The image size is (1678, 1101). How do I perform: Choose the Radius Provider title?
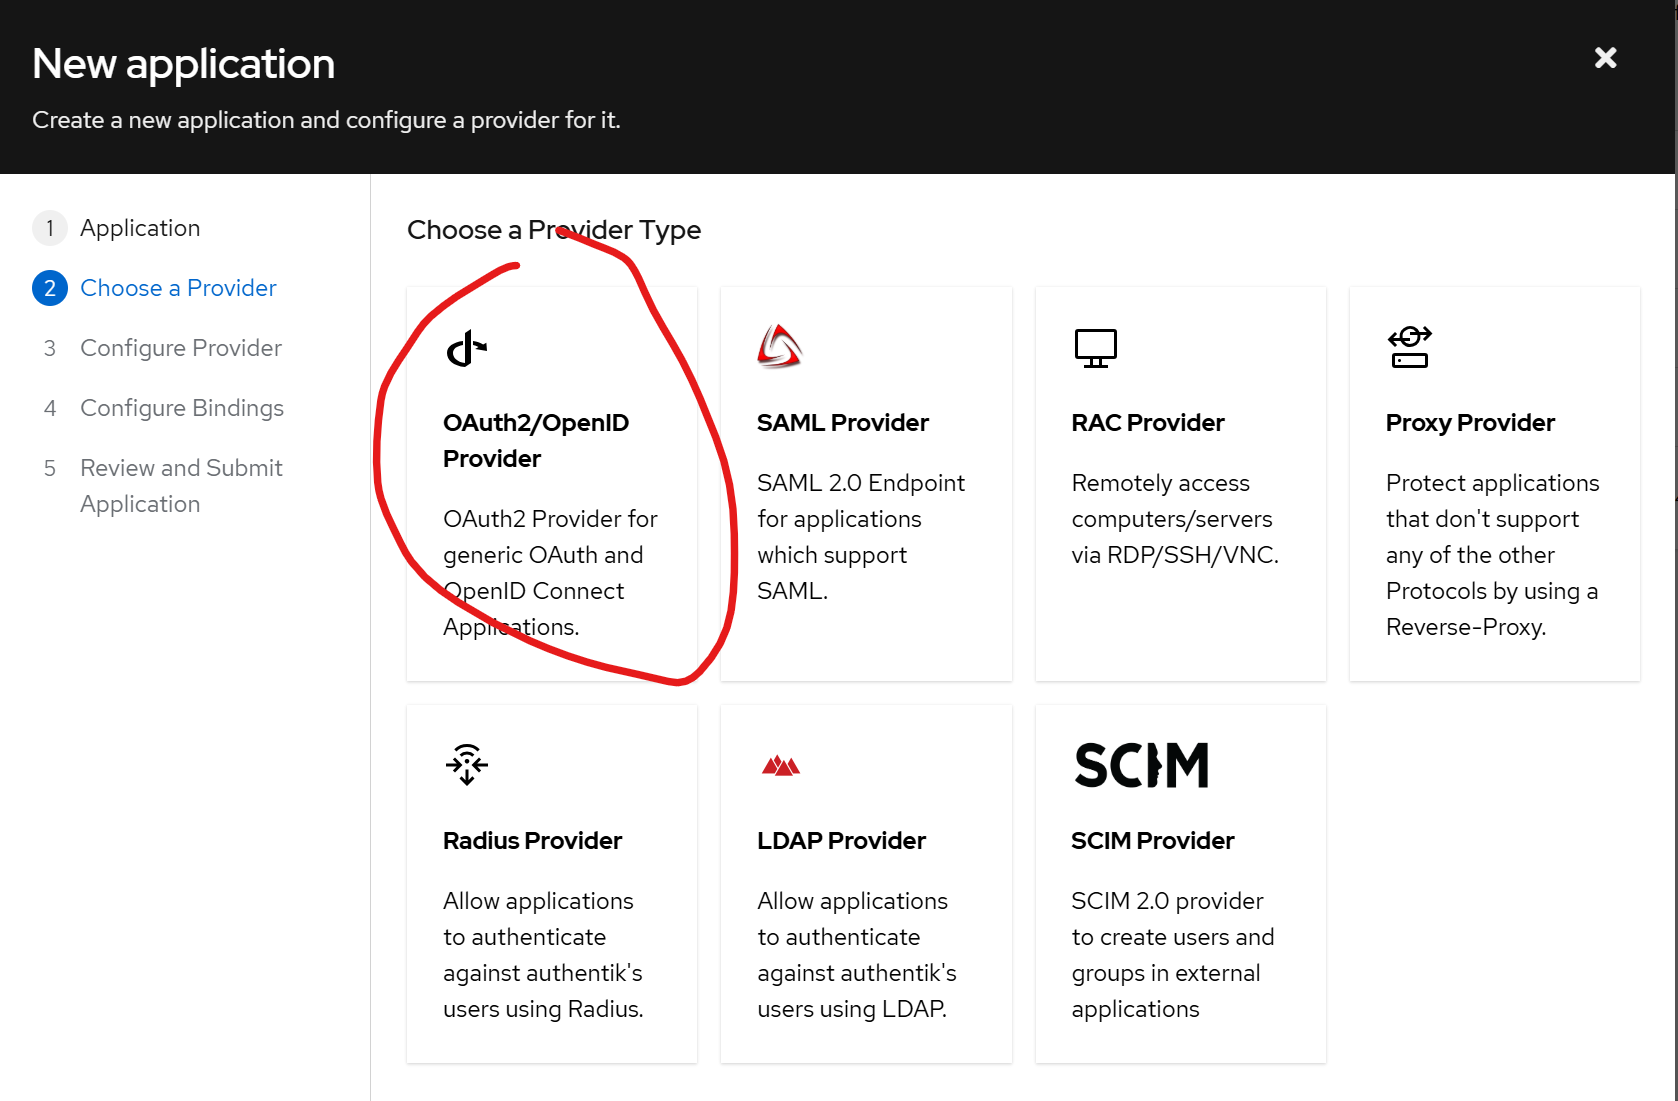point(532,841)
